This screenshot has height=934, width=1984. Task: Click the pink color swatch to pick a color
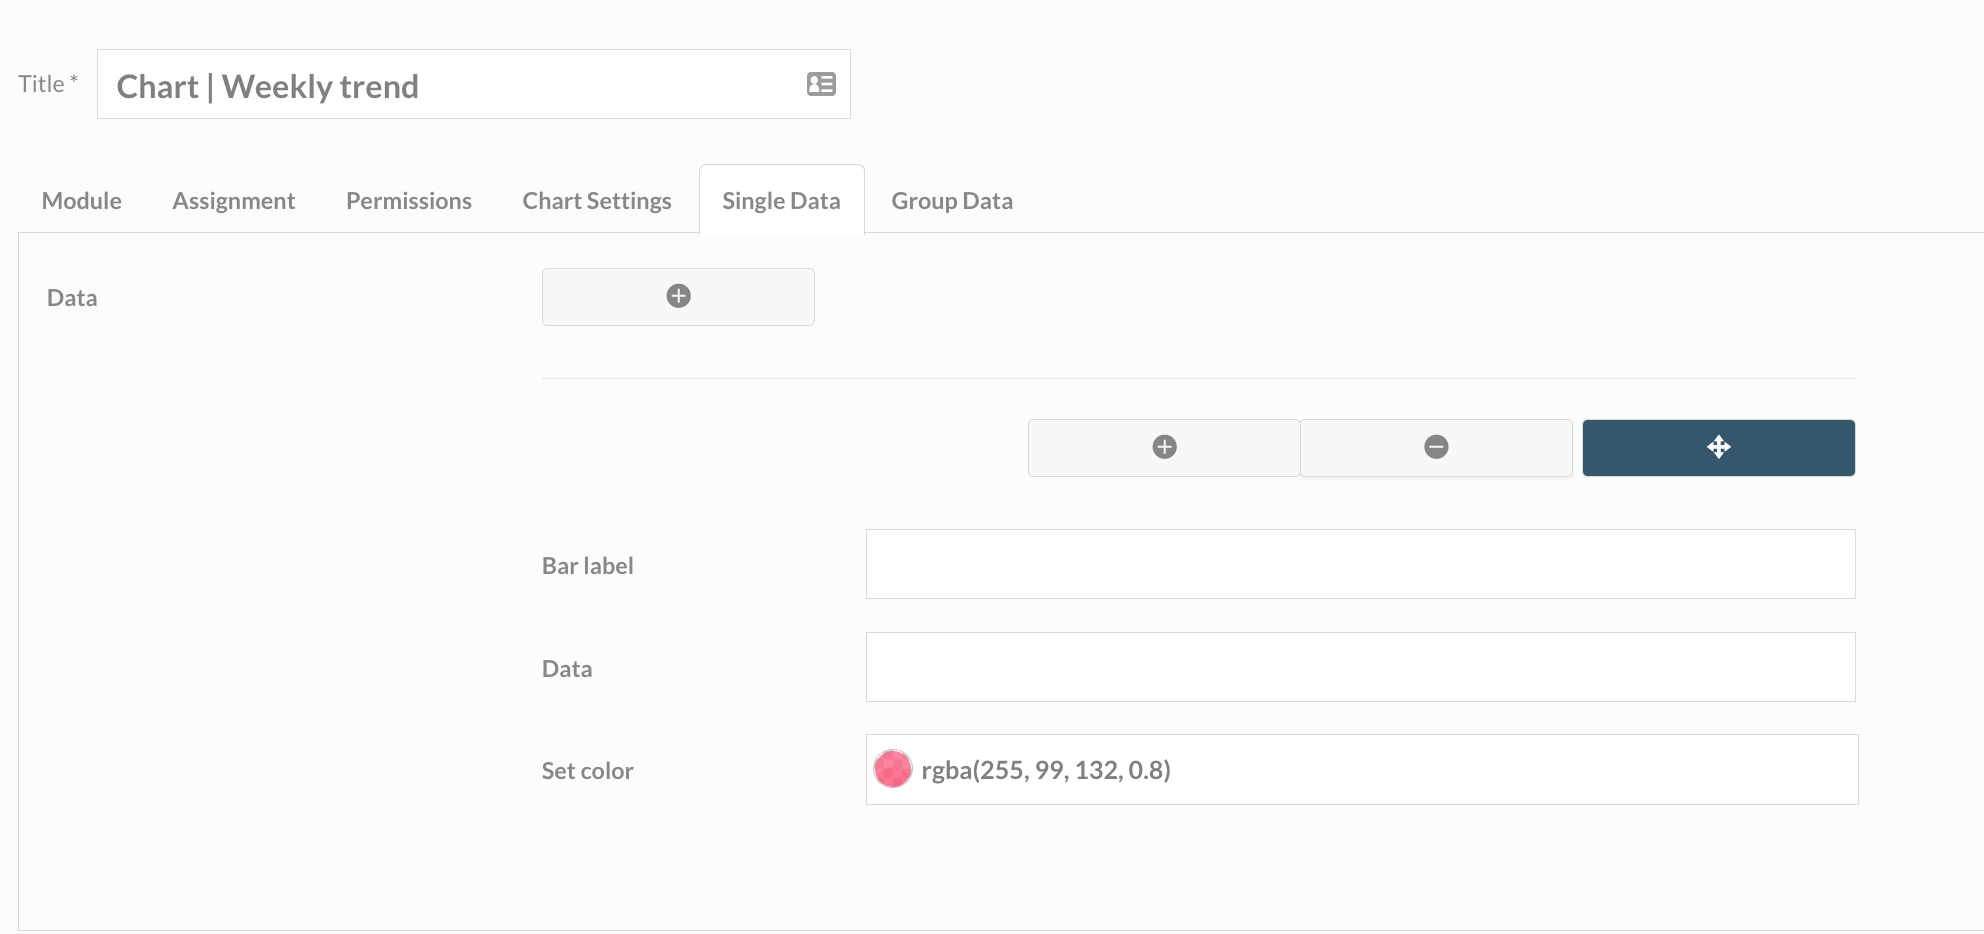pos(893,769)
